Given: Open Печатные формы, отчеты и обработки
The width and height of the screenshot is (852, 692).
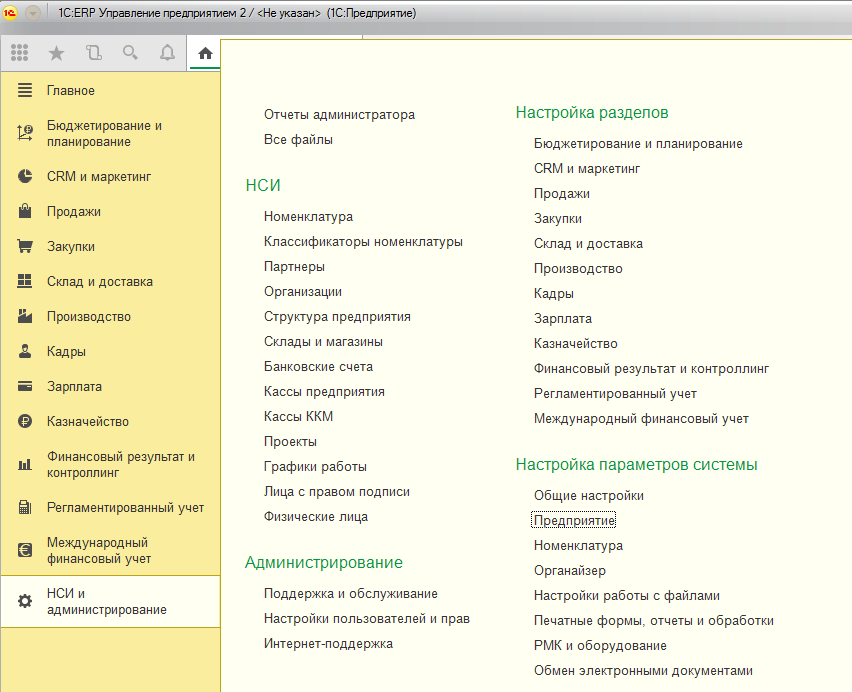Looking at the screenshot, I should pos(654,621).
